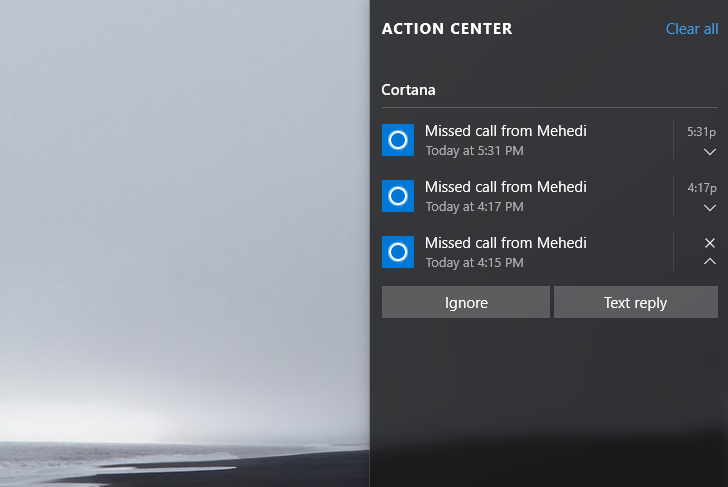This screenshot has width=728, height=487.
Task: Expand the 5:31 PM missed call notification
Action: (709, 152)
